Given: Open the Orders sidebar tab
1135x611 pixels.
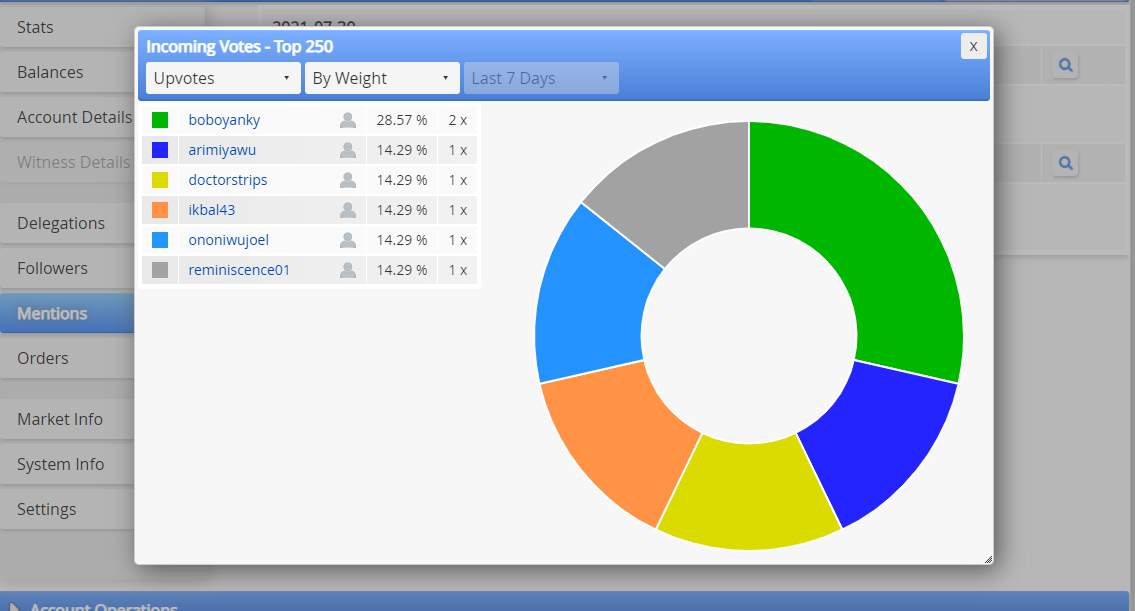Looking at the screenshot, I should pyautogui.click(x=67, y=358).
